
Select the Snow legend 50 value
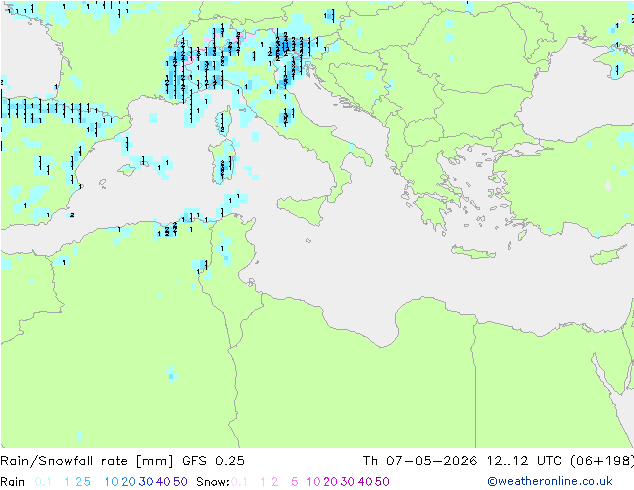click(x=382, y=482)
